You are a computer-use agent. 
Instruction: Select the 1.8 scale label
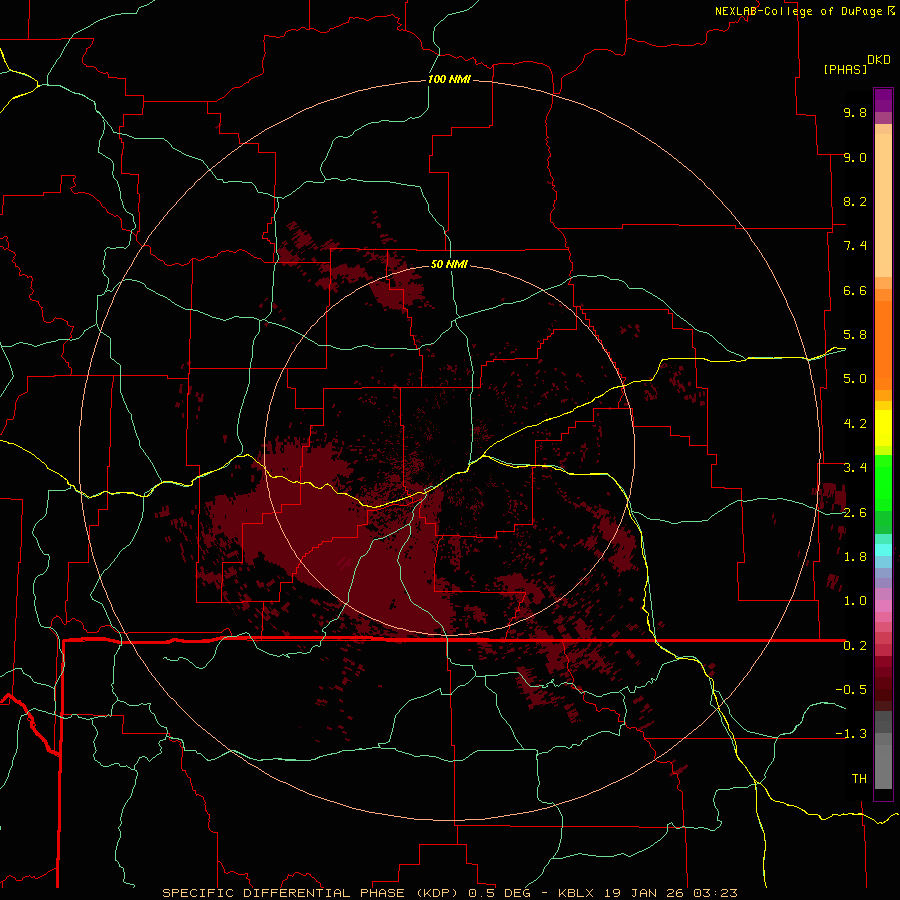pos(855,557)
